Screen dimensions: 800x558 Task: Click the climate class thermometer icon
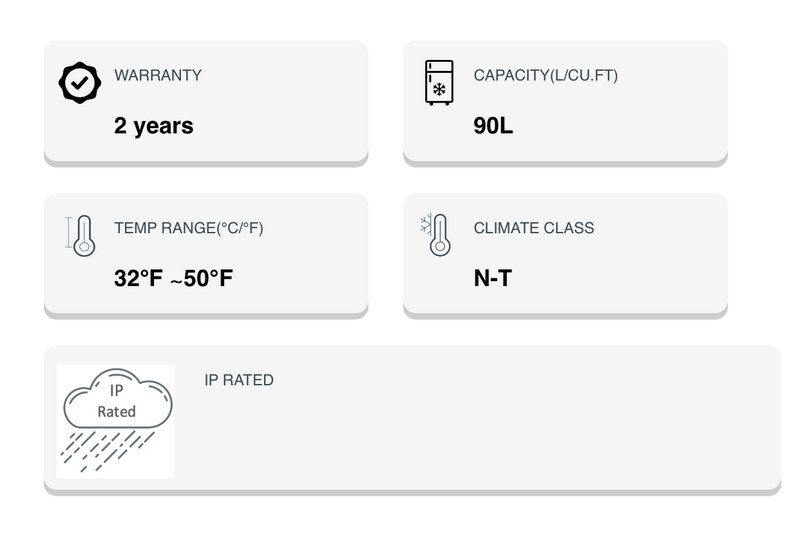(440, 236)
